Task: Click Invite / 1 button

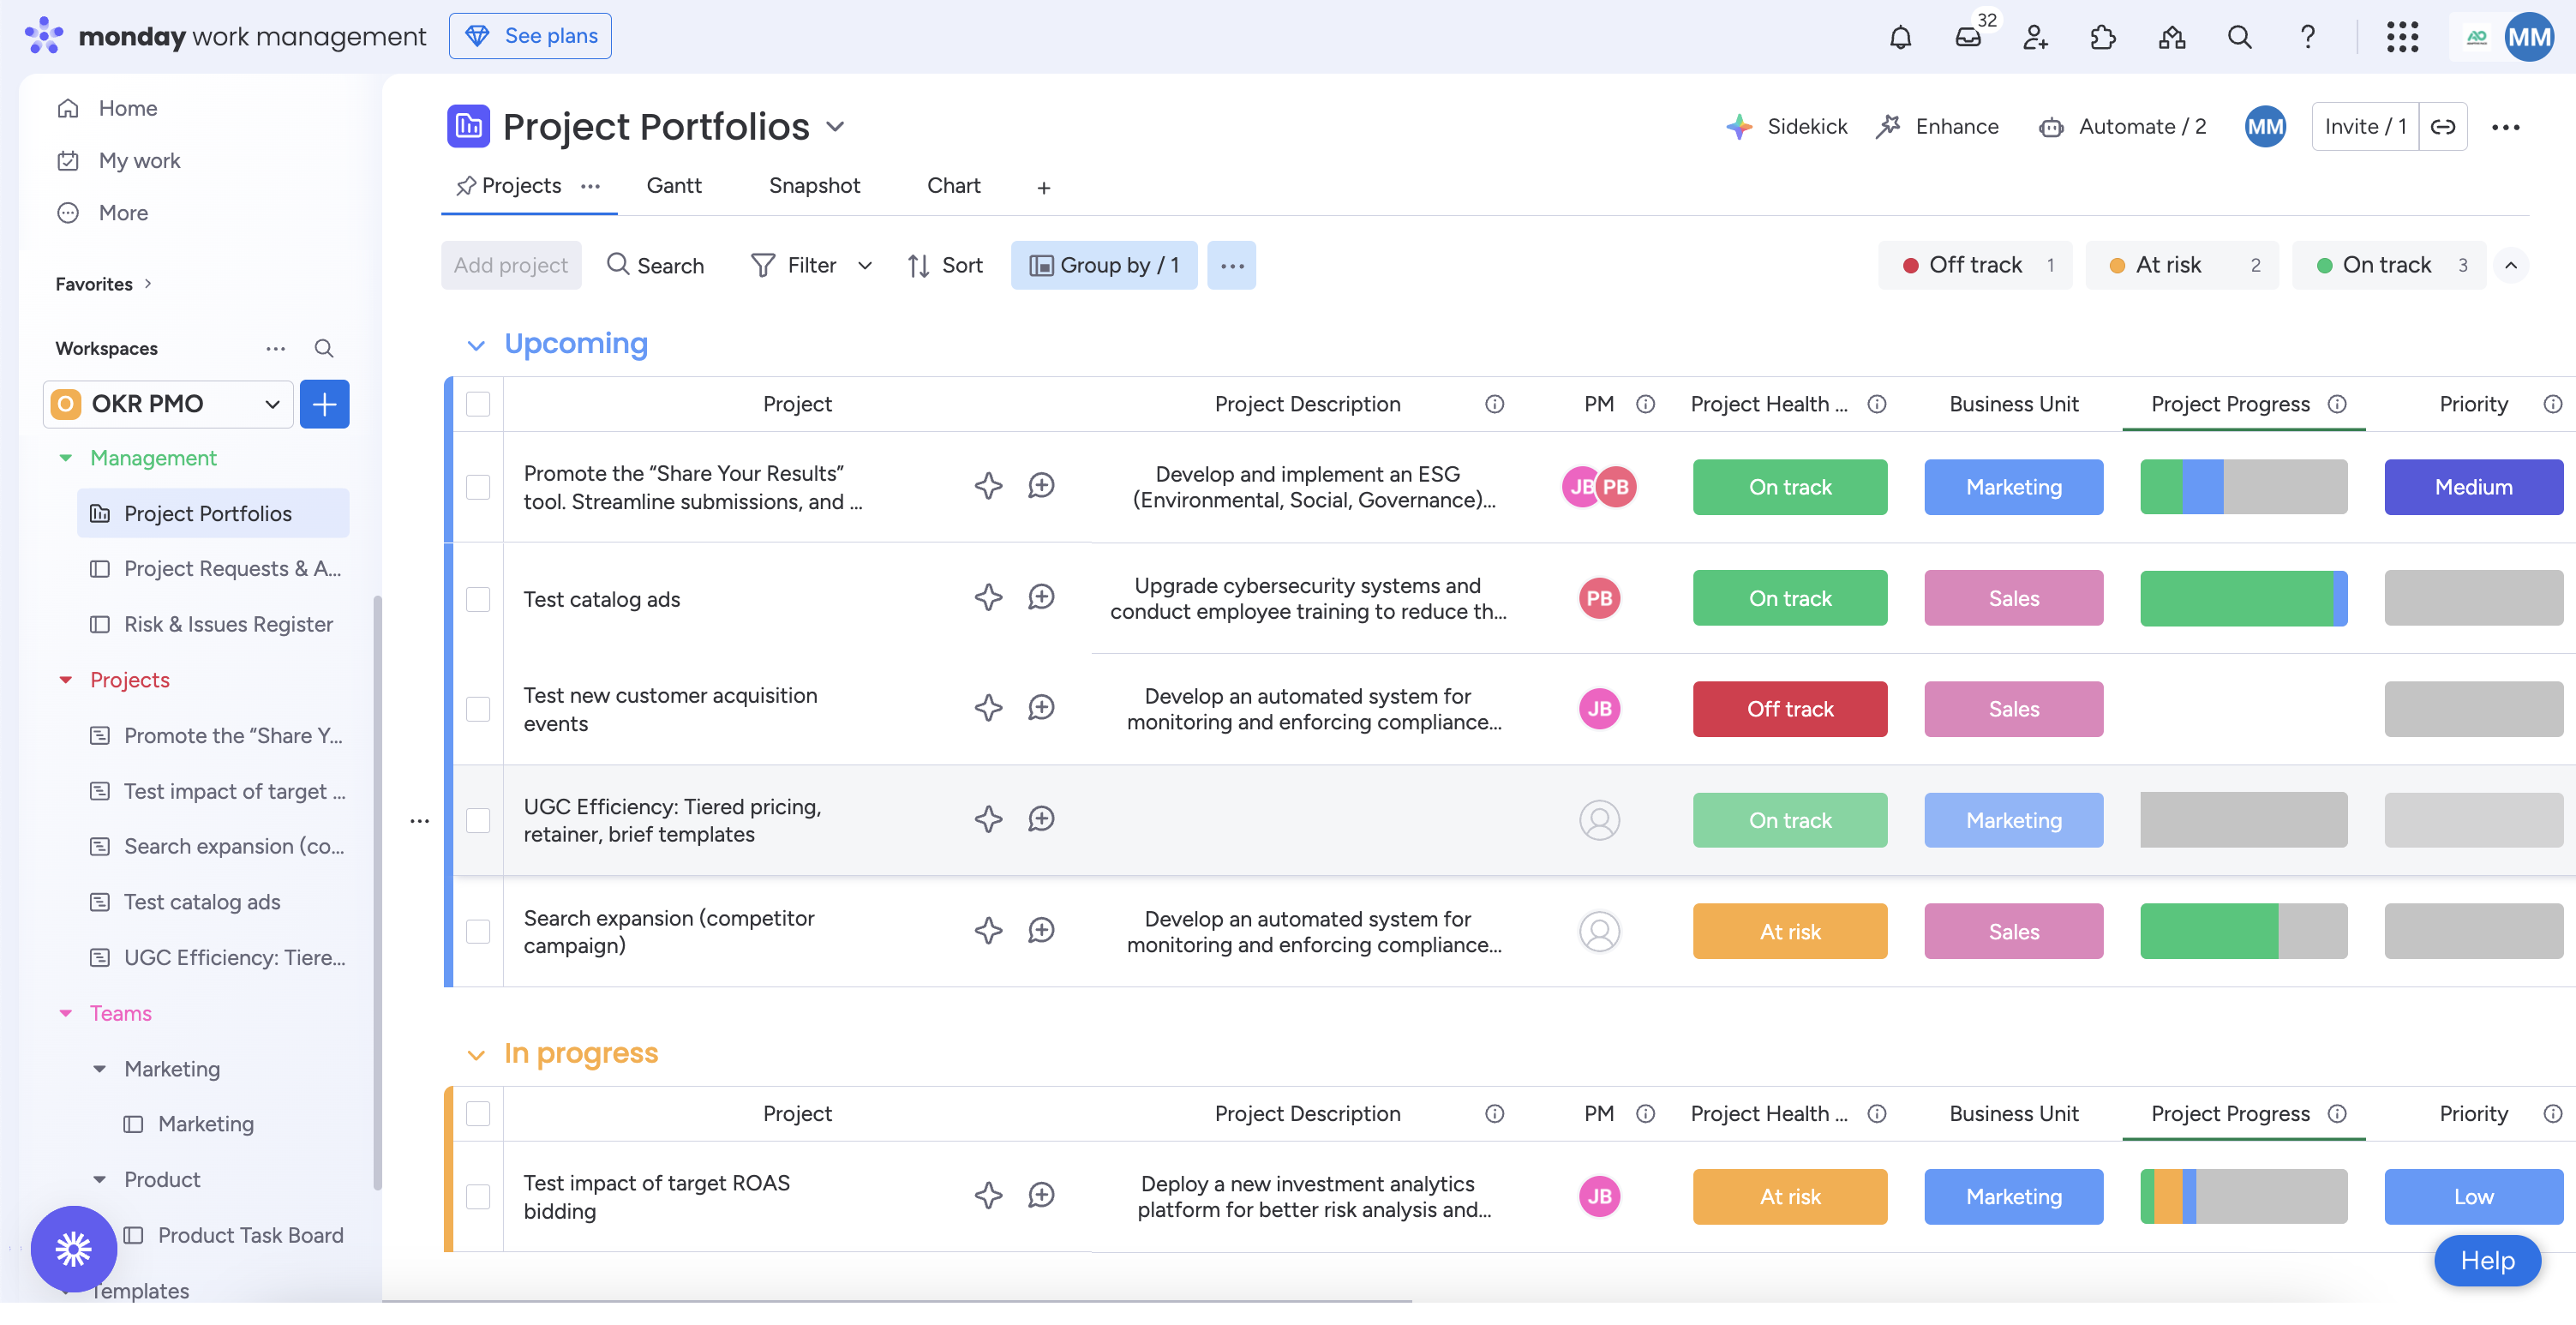Action: point(2364,127)
